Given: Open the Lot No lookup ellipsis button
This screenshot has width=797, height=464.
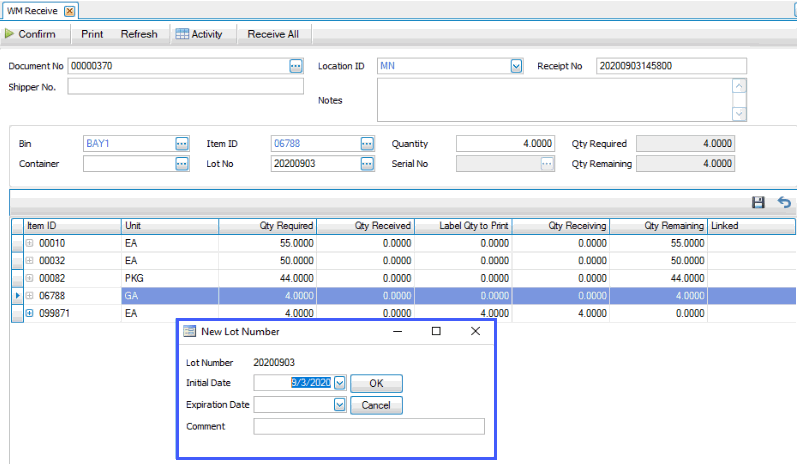Looking at the screenshot, I should [367, 164].
